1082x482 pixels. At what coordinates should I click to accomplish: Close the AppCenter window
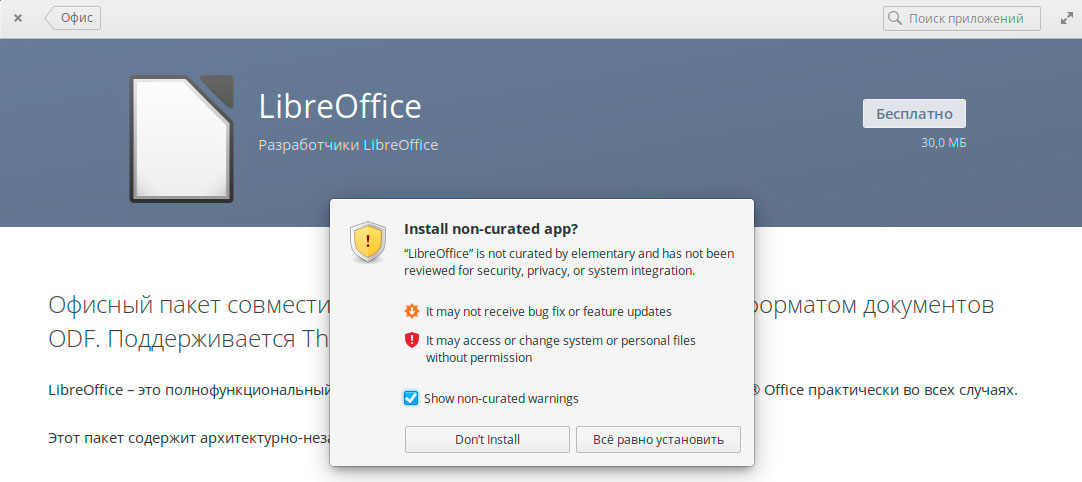click(18, 18)
